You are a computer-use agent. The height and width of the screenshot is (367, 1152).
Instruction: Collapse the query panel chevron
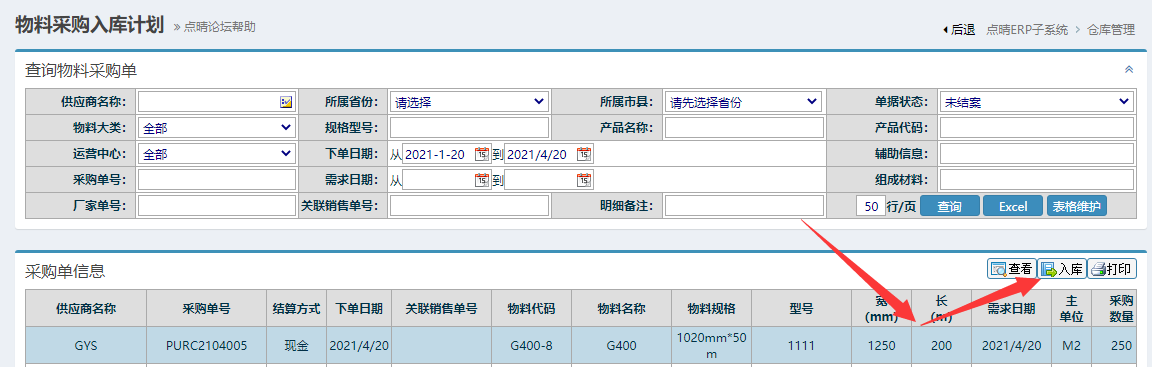(x=1129, y=70)
